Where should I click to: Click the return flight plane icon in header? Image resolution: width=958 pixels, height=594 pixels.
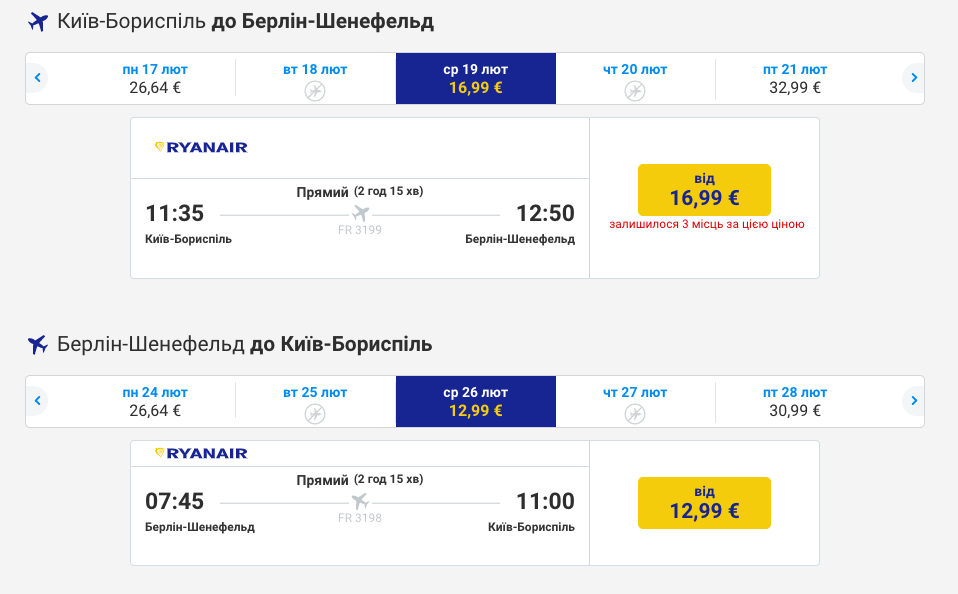[x=38, y=345]
